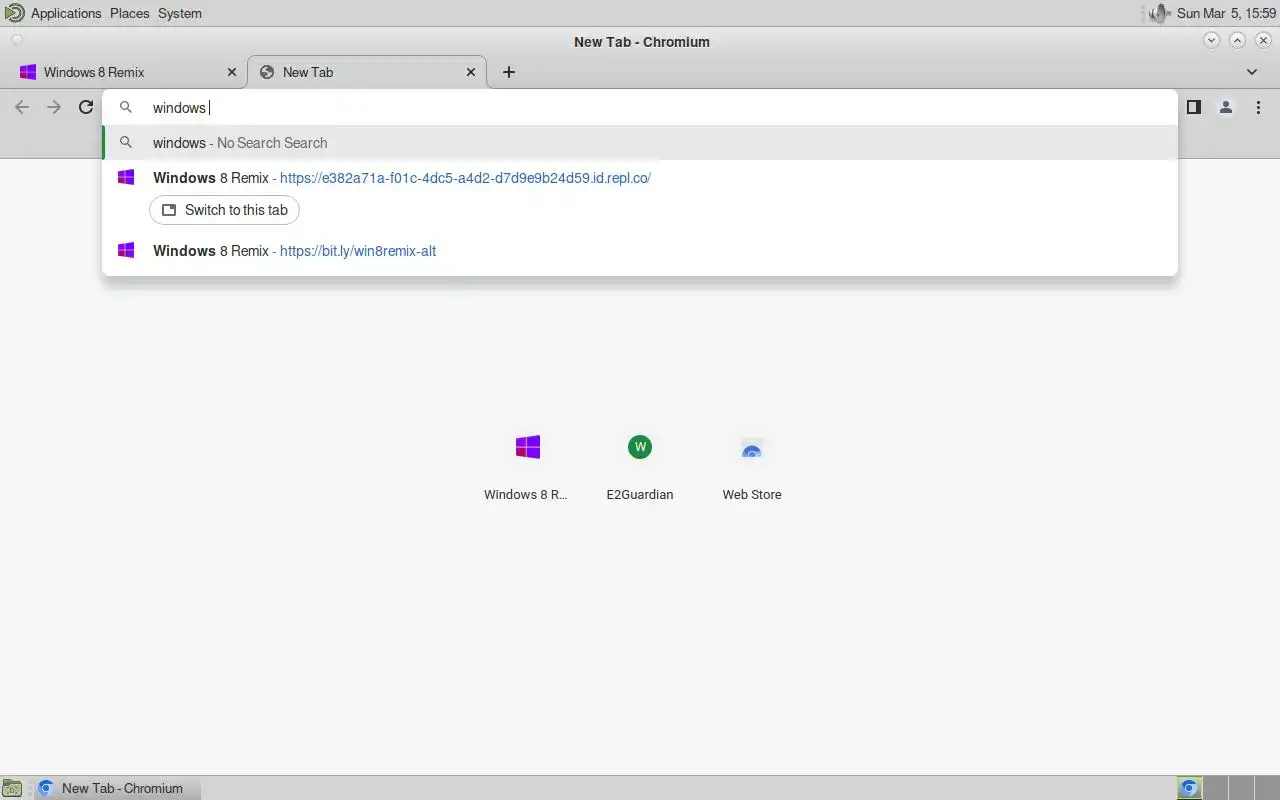1280x800 pixels.
Task: Select 'windows - No Search Search' suggestion
Action: pyautogui.click(x=640, y=143)
